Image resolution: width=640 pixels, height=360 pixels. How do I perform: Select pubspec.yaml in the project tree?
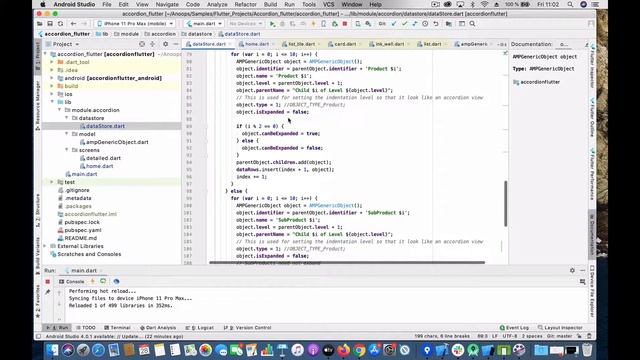[x=82, y=230]
